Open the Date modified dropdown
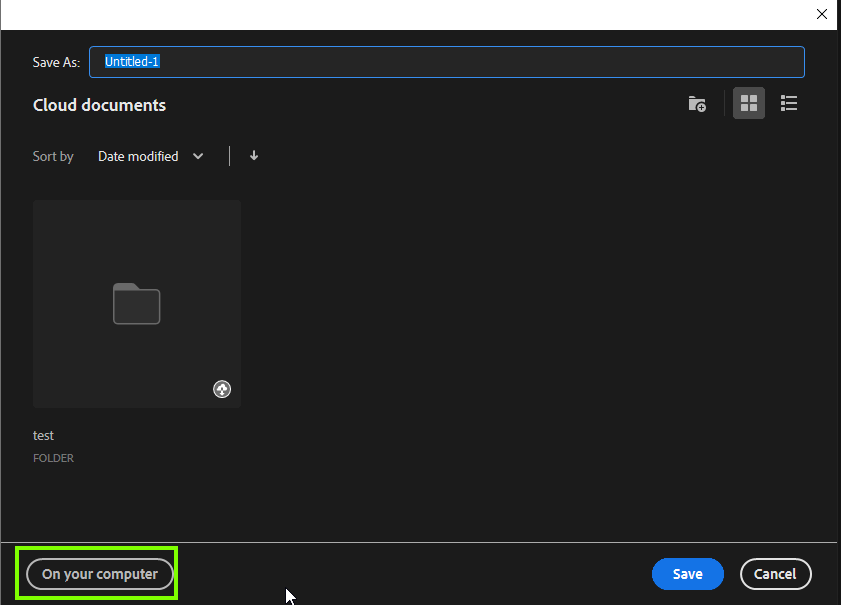This screenshot has width=841, height=605. pyautogui.click(x=150, y=156)
